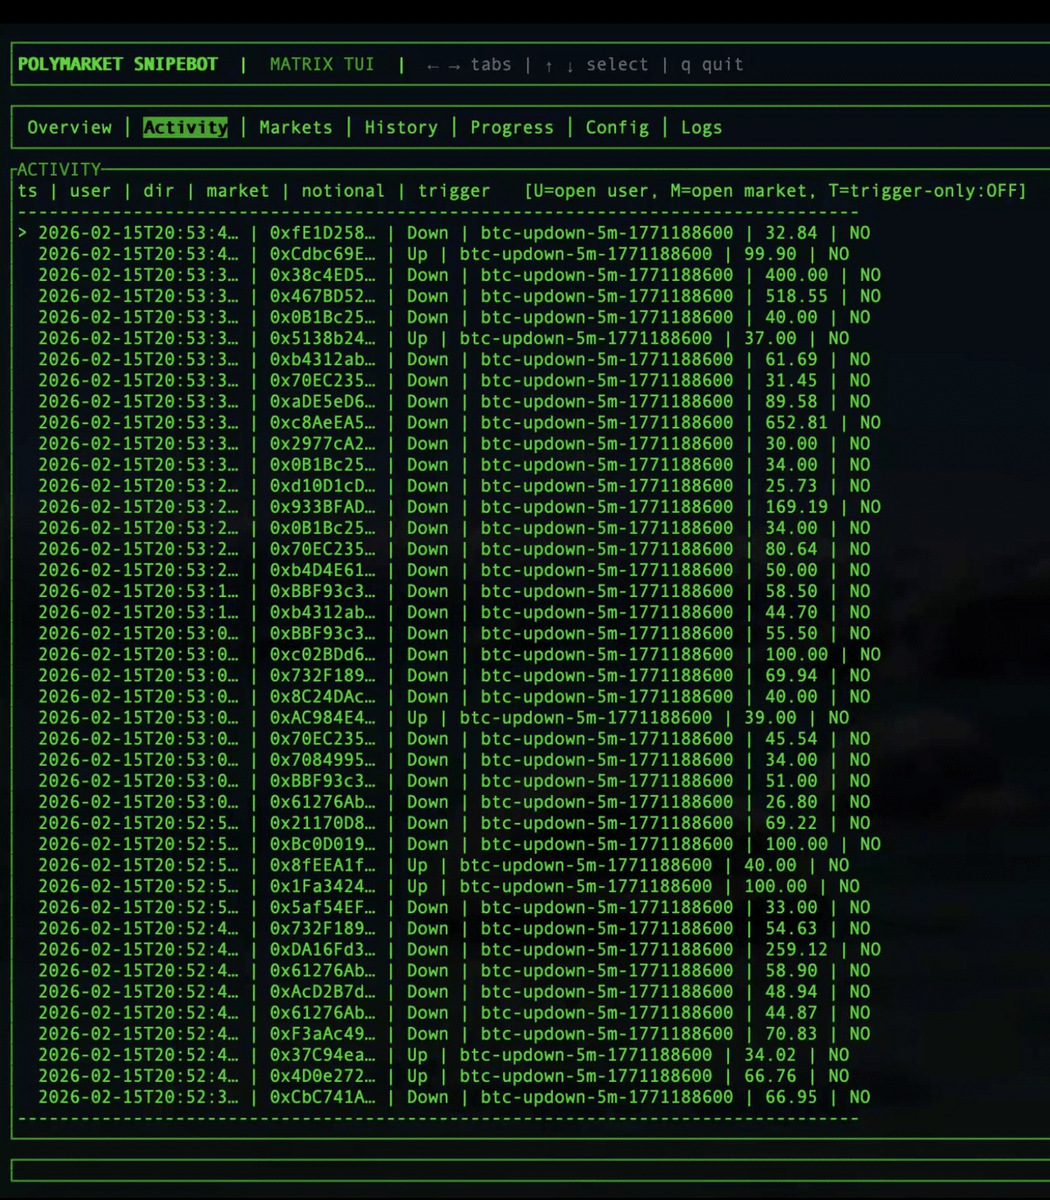Image resolution: width=1050 pixels, height=1200 pixels.
Task: Click notional value 80.64
Action: pos(791,549)
